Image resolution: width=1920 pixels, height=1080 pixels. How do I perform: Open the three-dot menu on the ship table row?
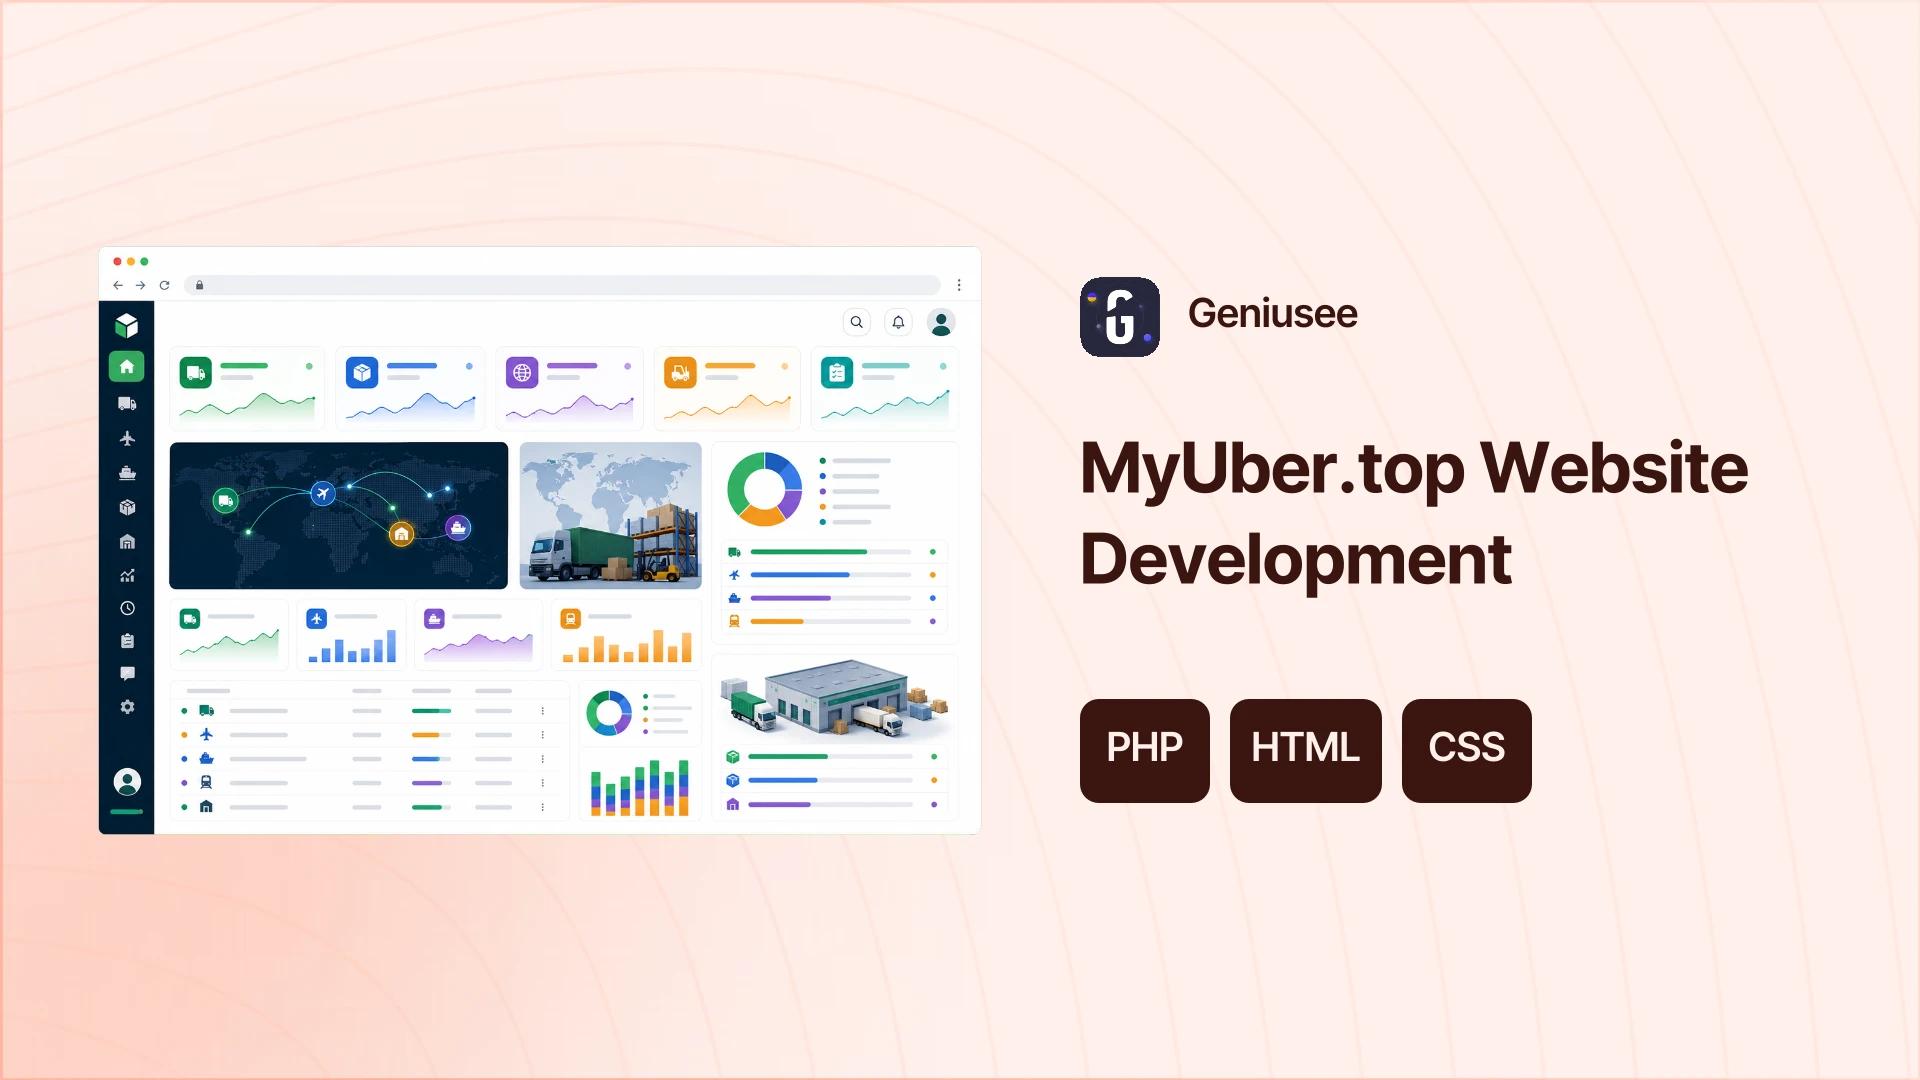(543, 759)
